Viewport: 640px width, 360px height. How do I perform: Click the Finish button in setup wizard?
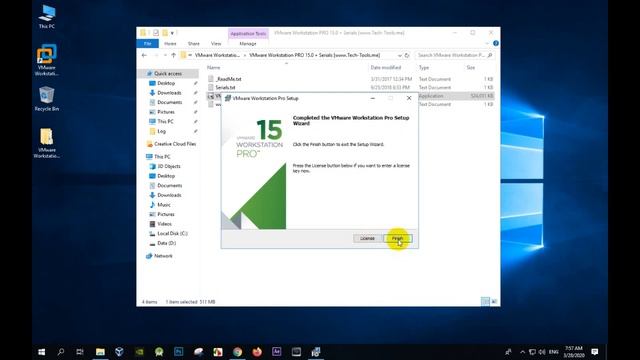(398, 238)
